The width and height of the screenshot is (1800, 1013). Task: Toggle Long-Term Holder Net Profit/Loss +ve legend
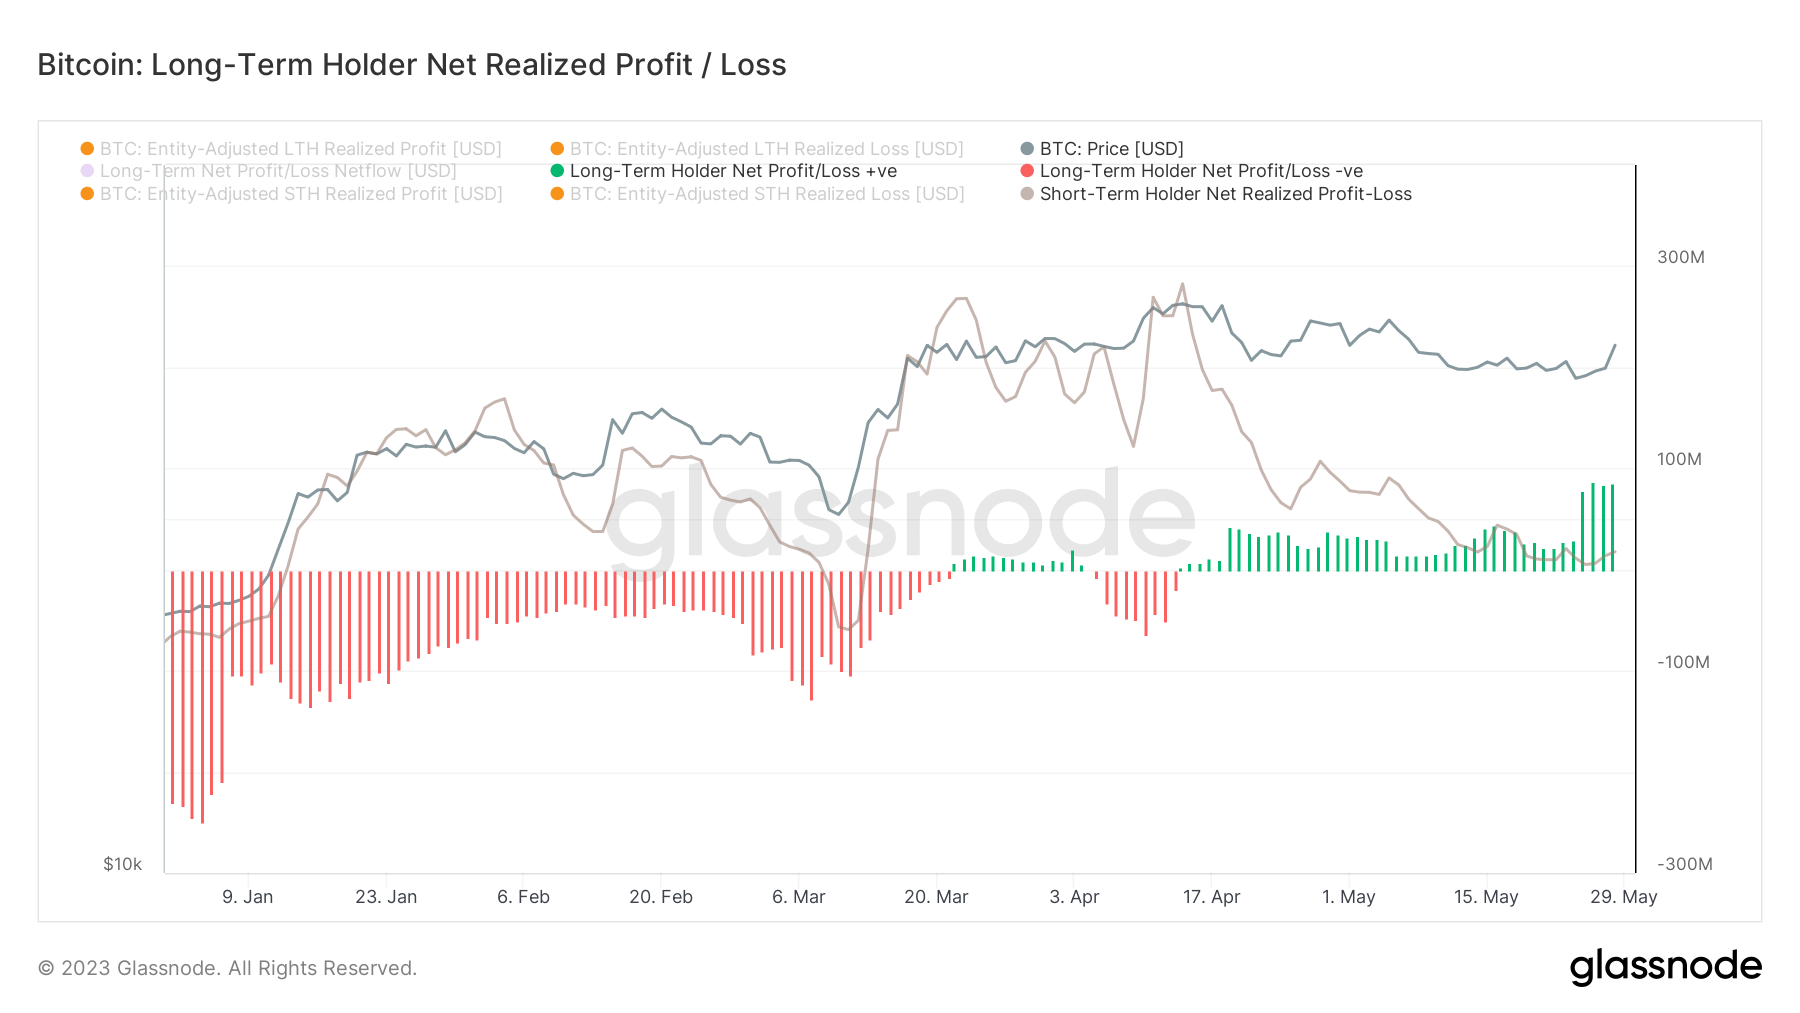point(724,171)
